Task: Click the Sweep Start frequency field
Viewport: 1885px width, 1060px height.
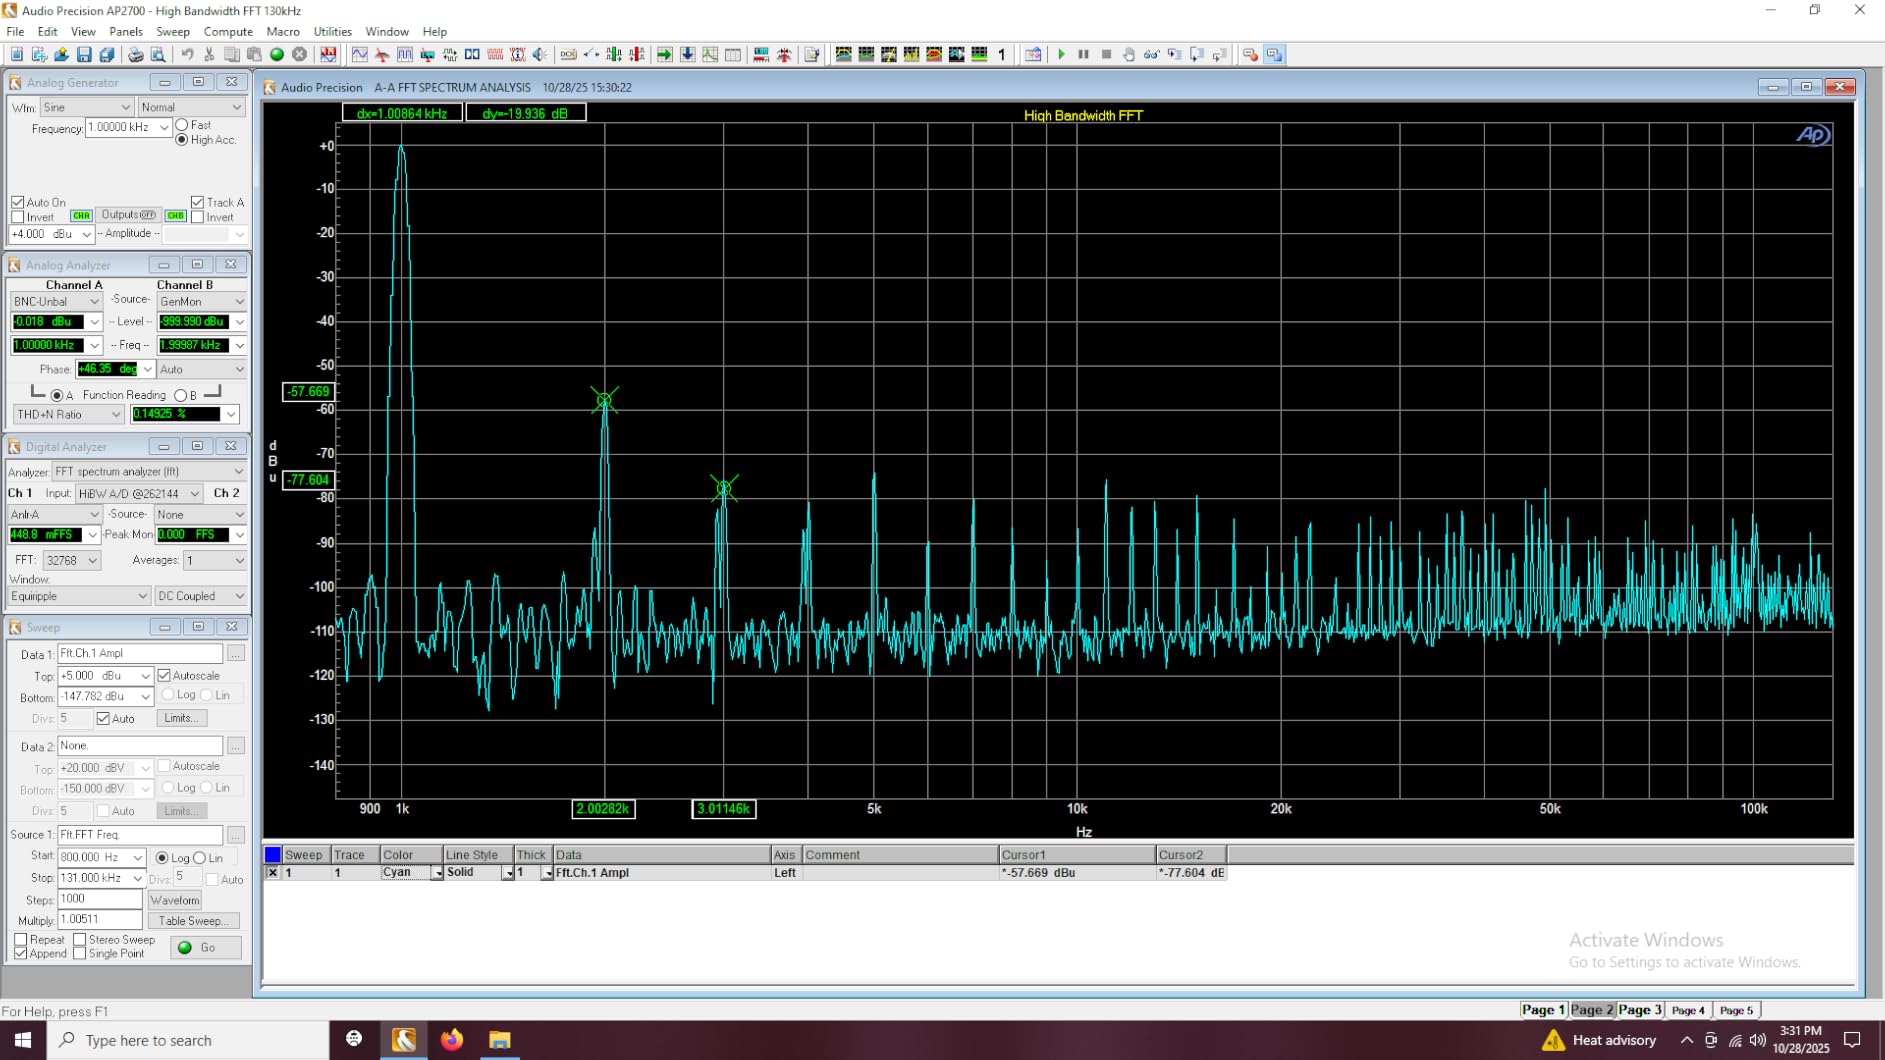Action: point(102,857)
